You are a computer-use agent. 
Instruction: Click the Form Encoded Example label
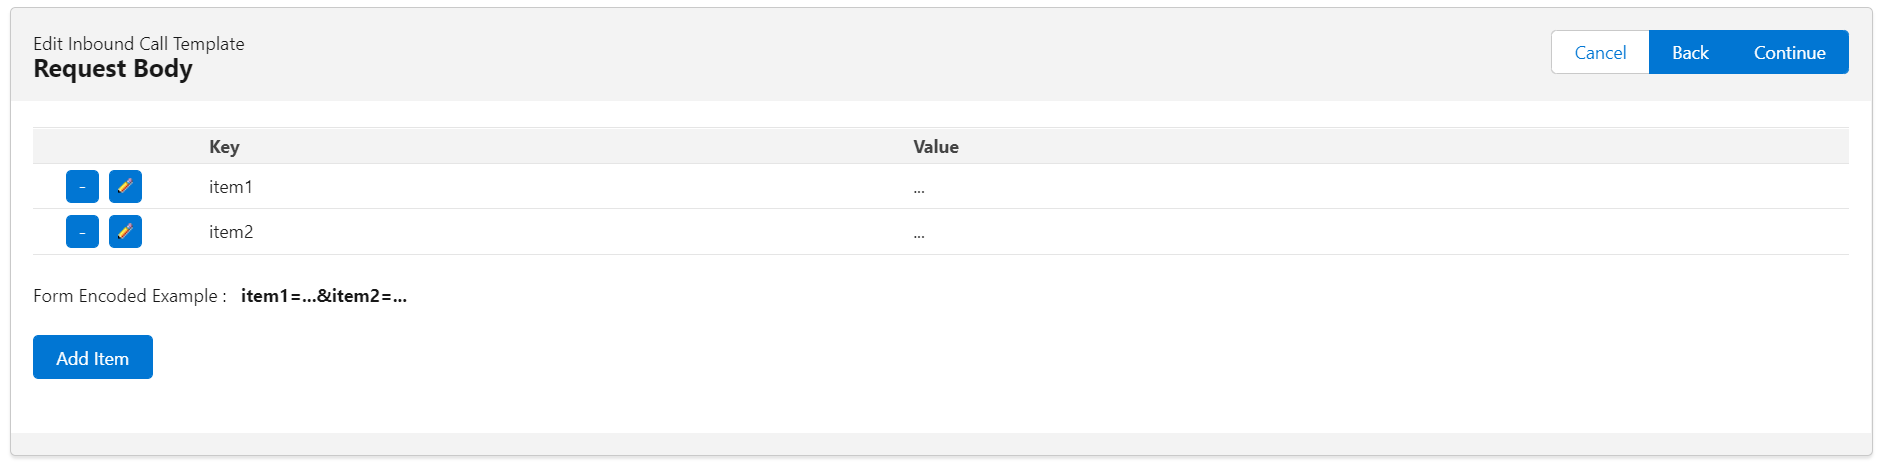point(129,296)
